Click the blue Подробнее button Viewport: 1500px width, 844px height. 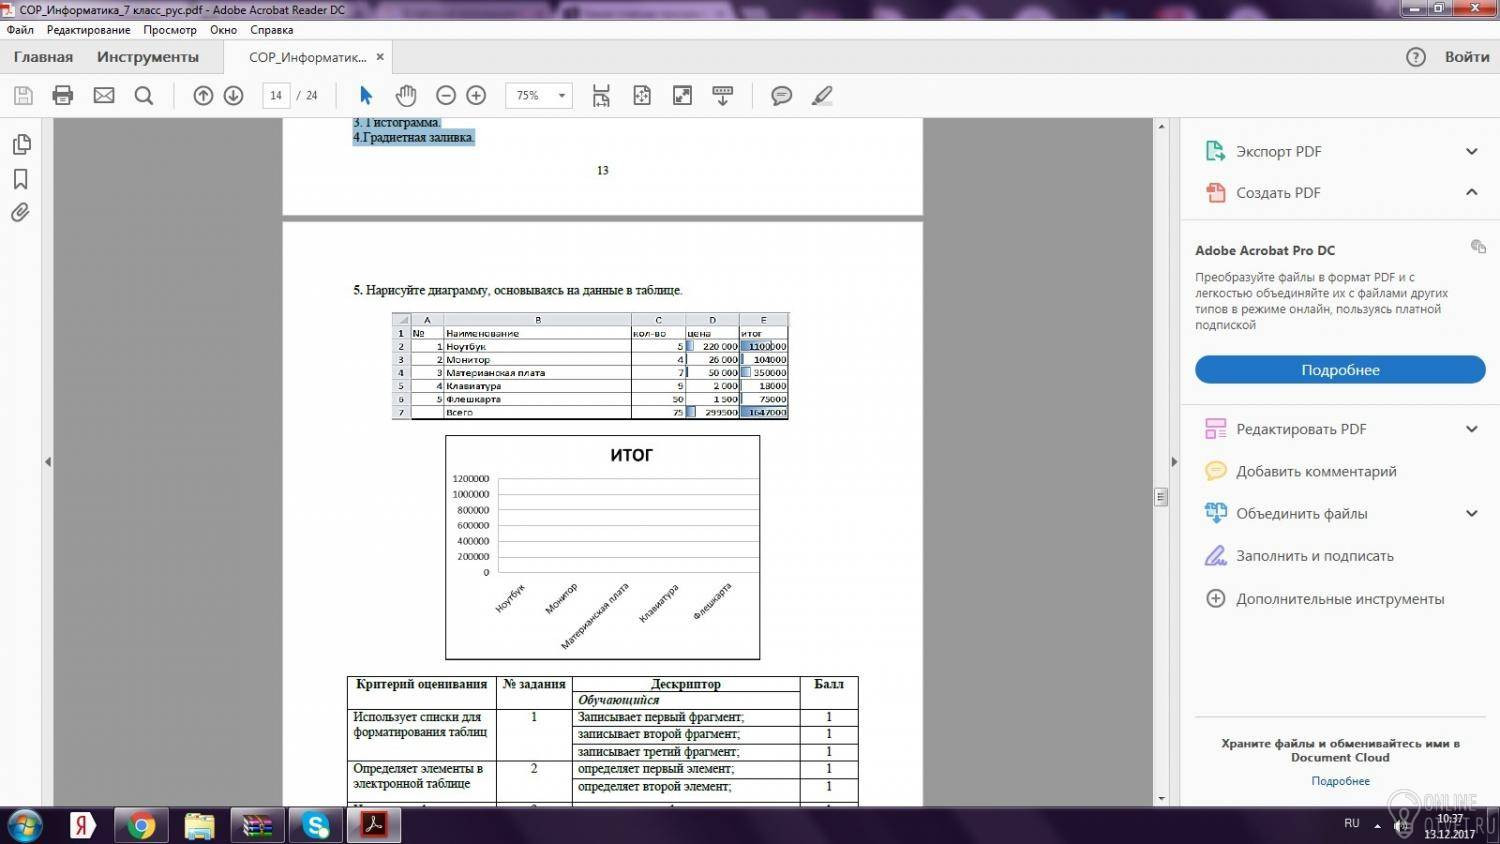coord(1339,370)
